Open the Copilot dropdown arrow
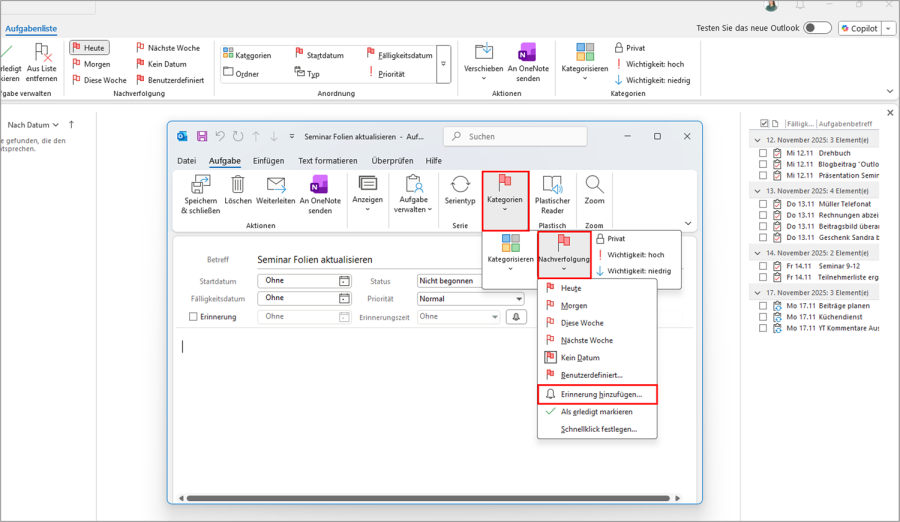Viewport: 900px width, 522px height. point(889,28)
